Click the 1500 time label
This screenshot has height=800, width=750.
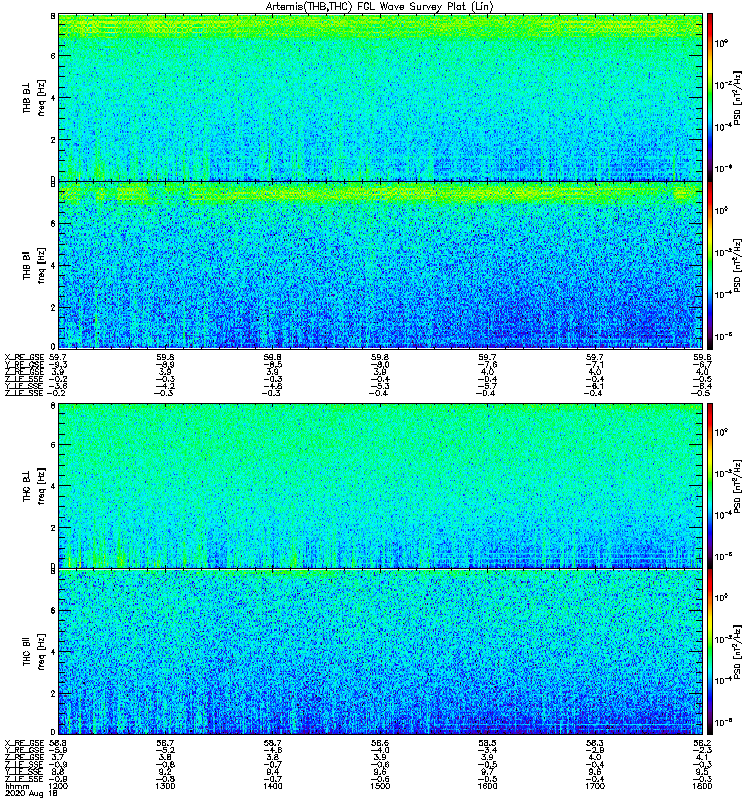(x=380, y=786)
